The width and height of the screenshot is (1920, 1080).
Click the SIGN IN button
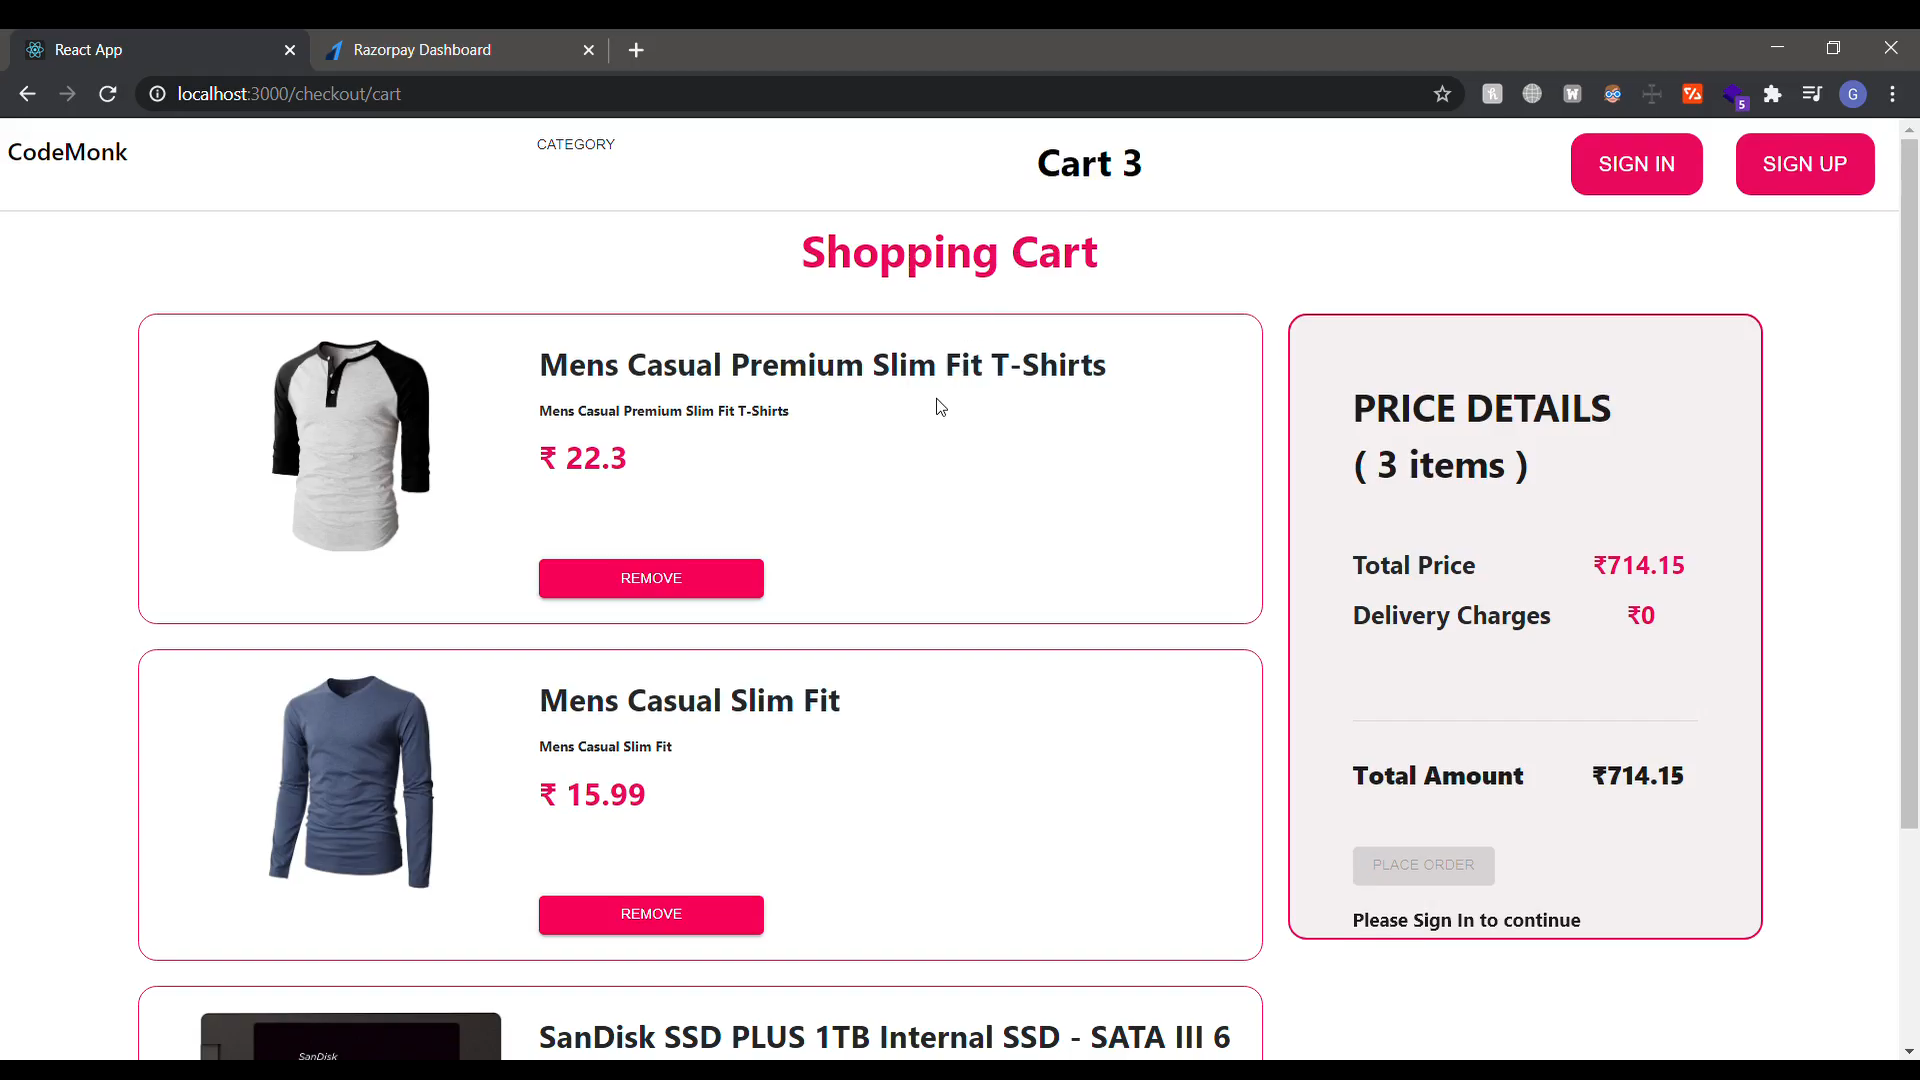pos(1637,164)
